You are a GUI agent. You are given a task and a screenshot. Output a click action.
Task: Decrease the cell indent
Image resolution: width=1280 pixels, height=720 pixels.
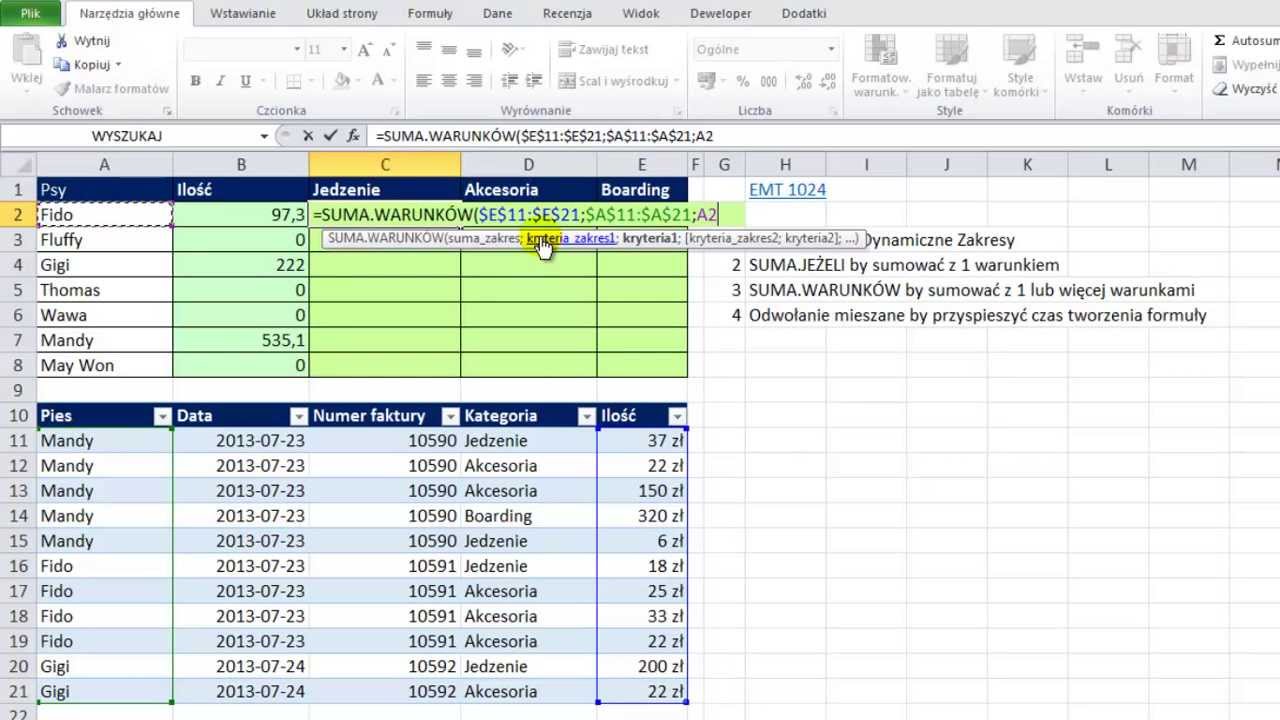click(x=510, y=81)
